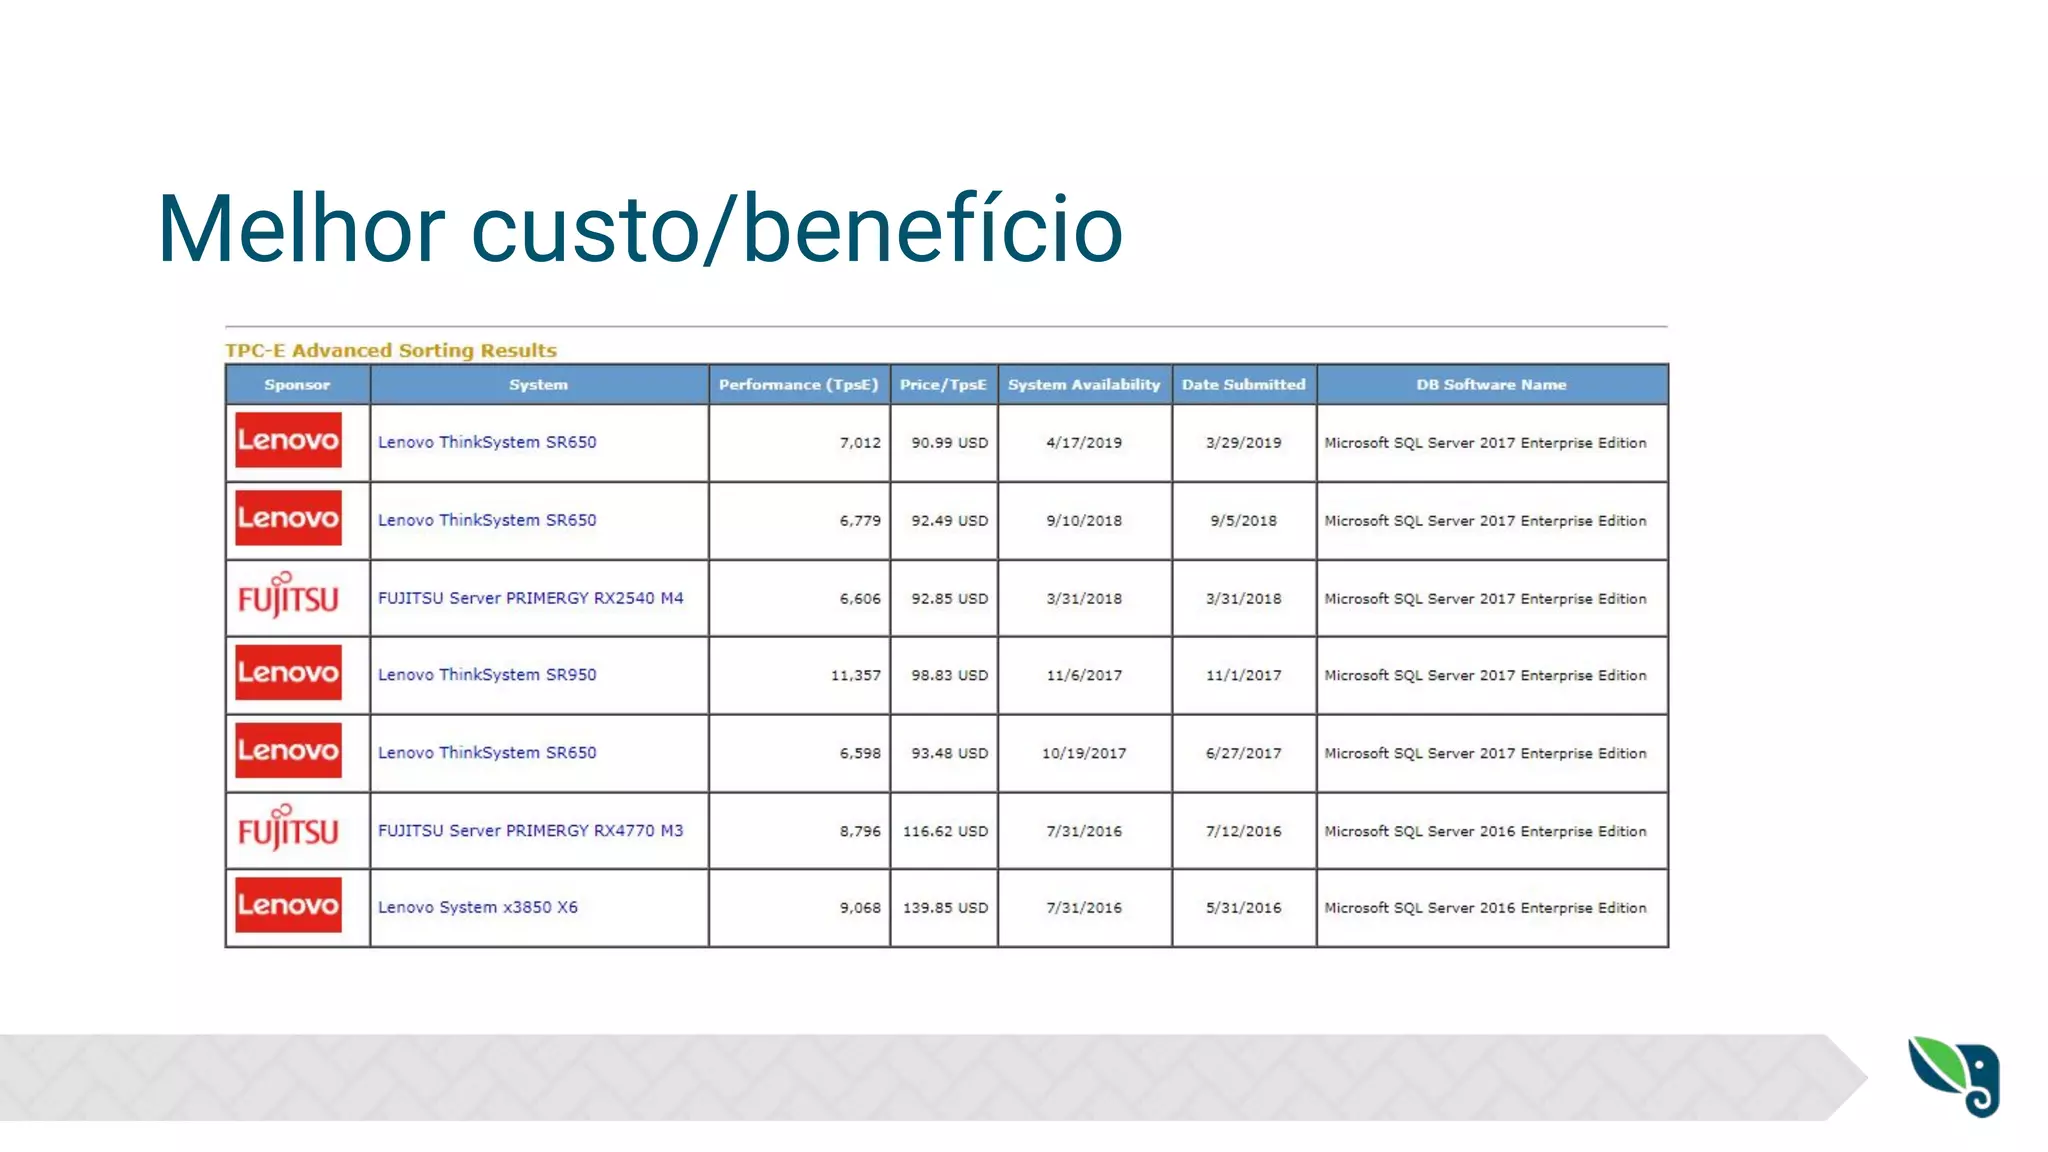Screen dimensions: 2048x1152
Task: Click the green elephant logo in the slide corner
Action: pos(1954,1076)
